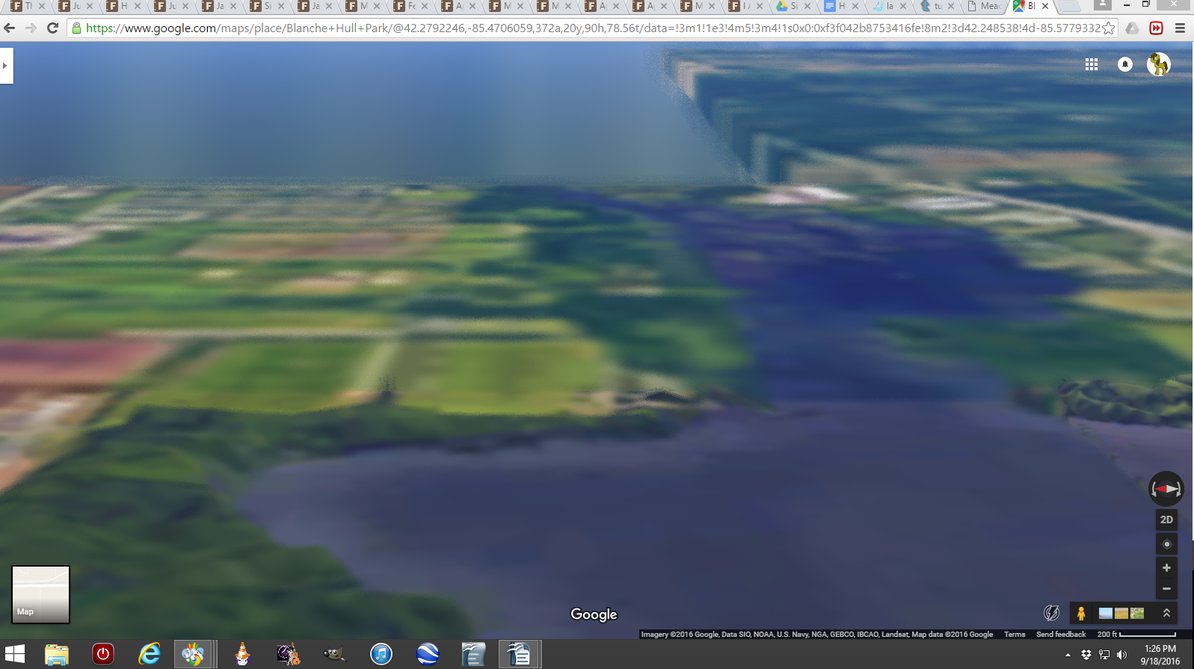The image size is (1194, 669).
Task: Open Google notifications bell
Action: pos(1125,64)
